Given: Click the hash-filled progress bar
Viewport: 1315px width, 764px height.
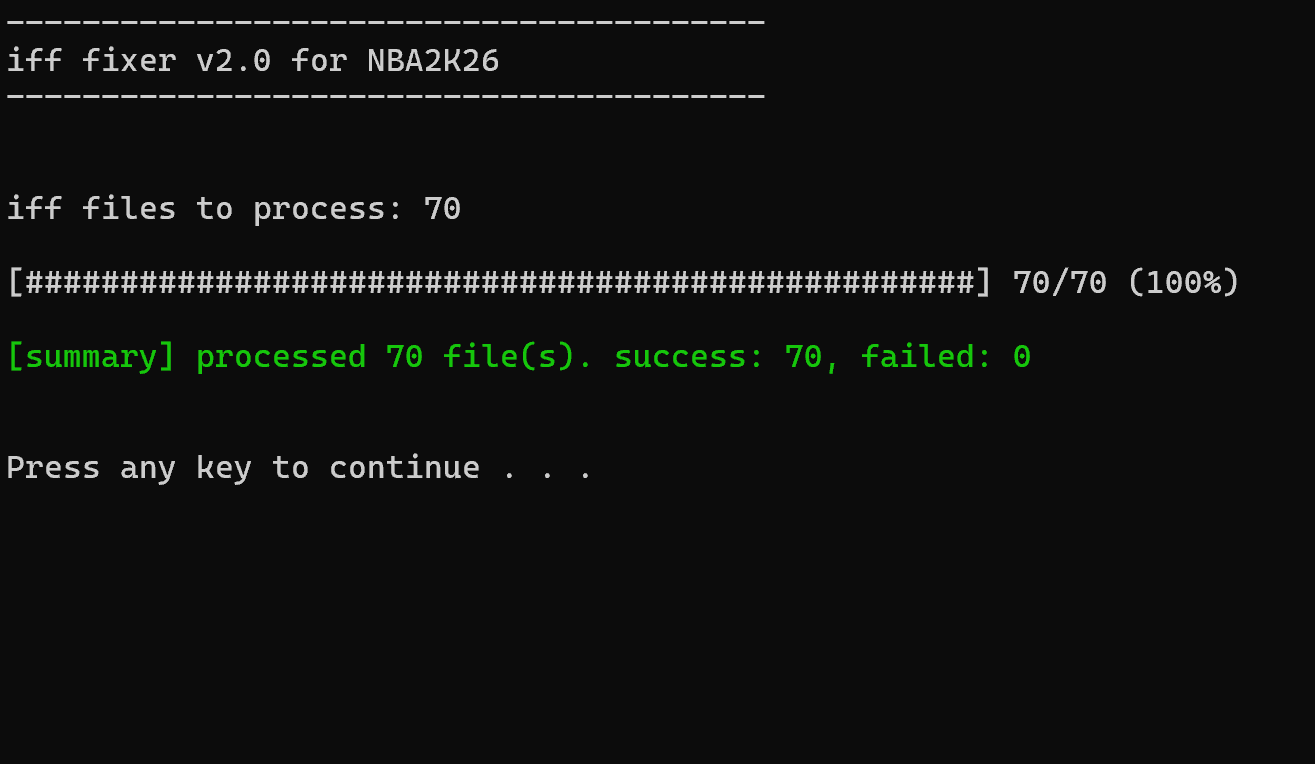Looking at the screenshot, I should point(498,283).
